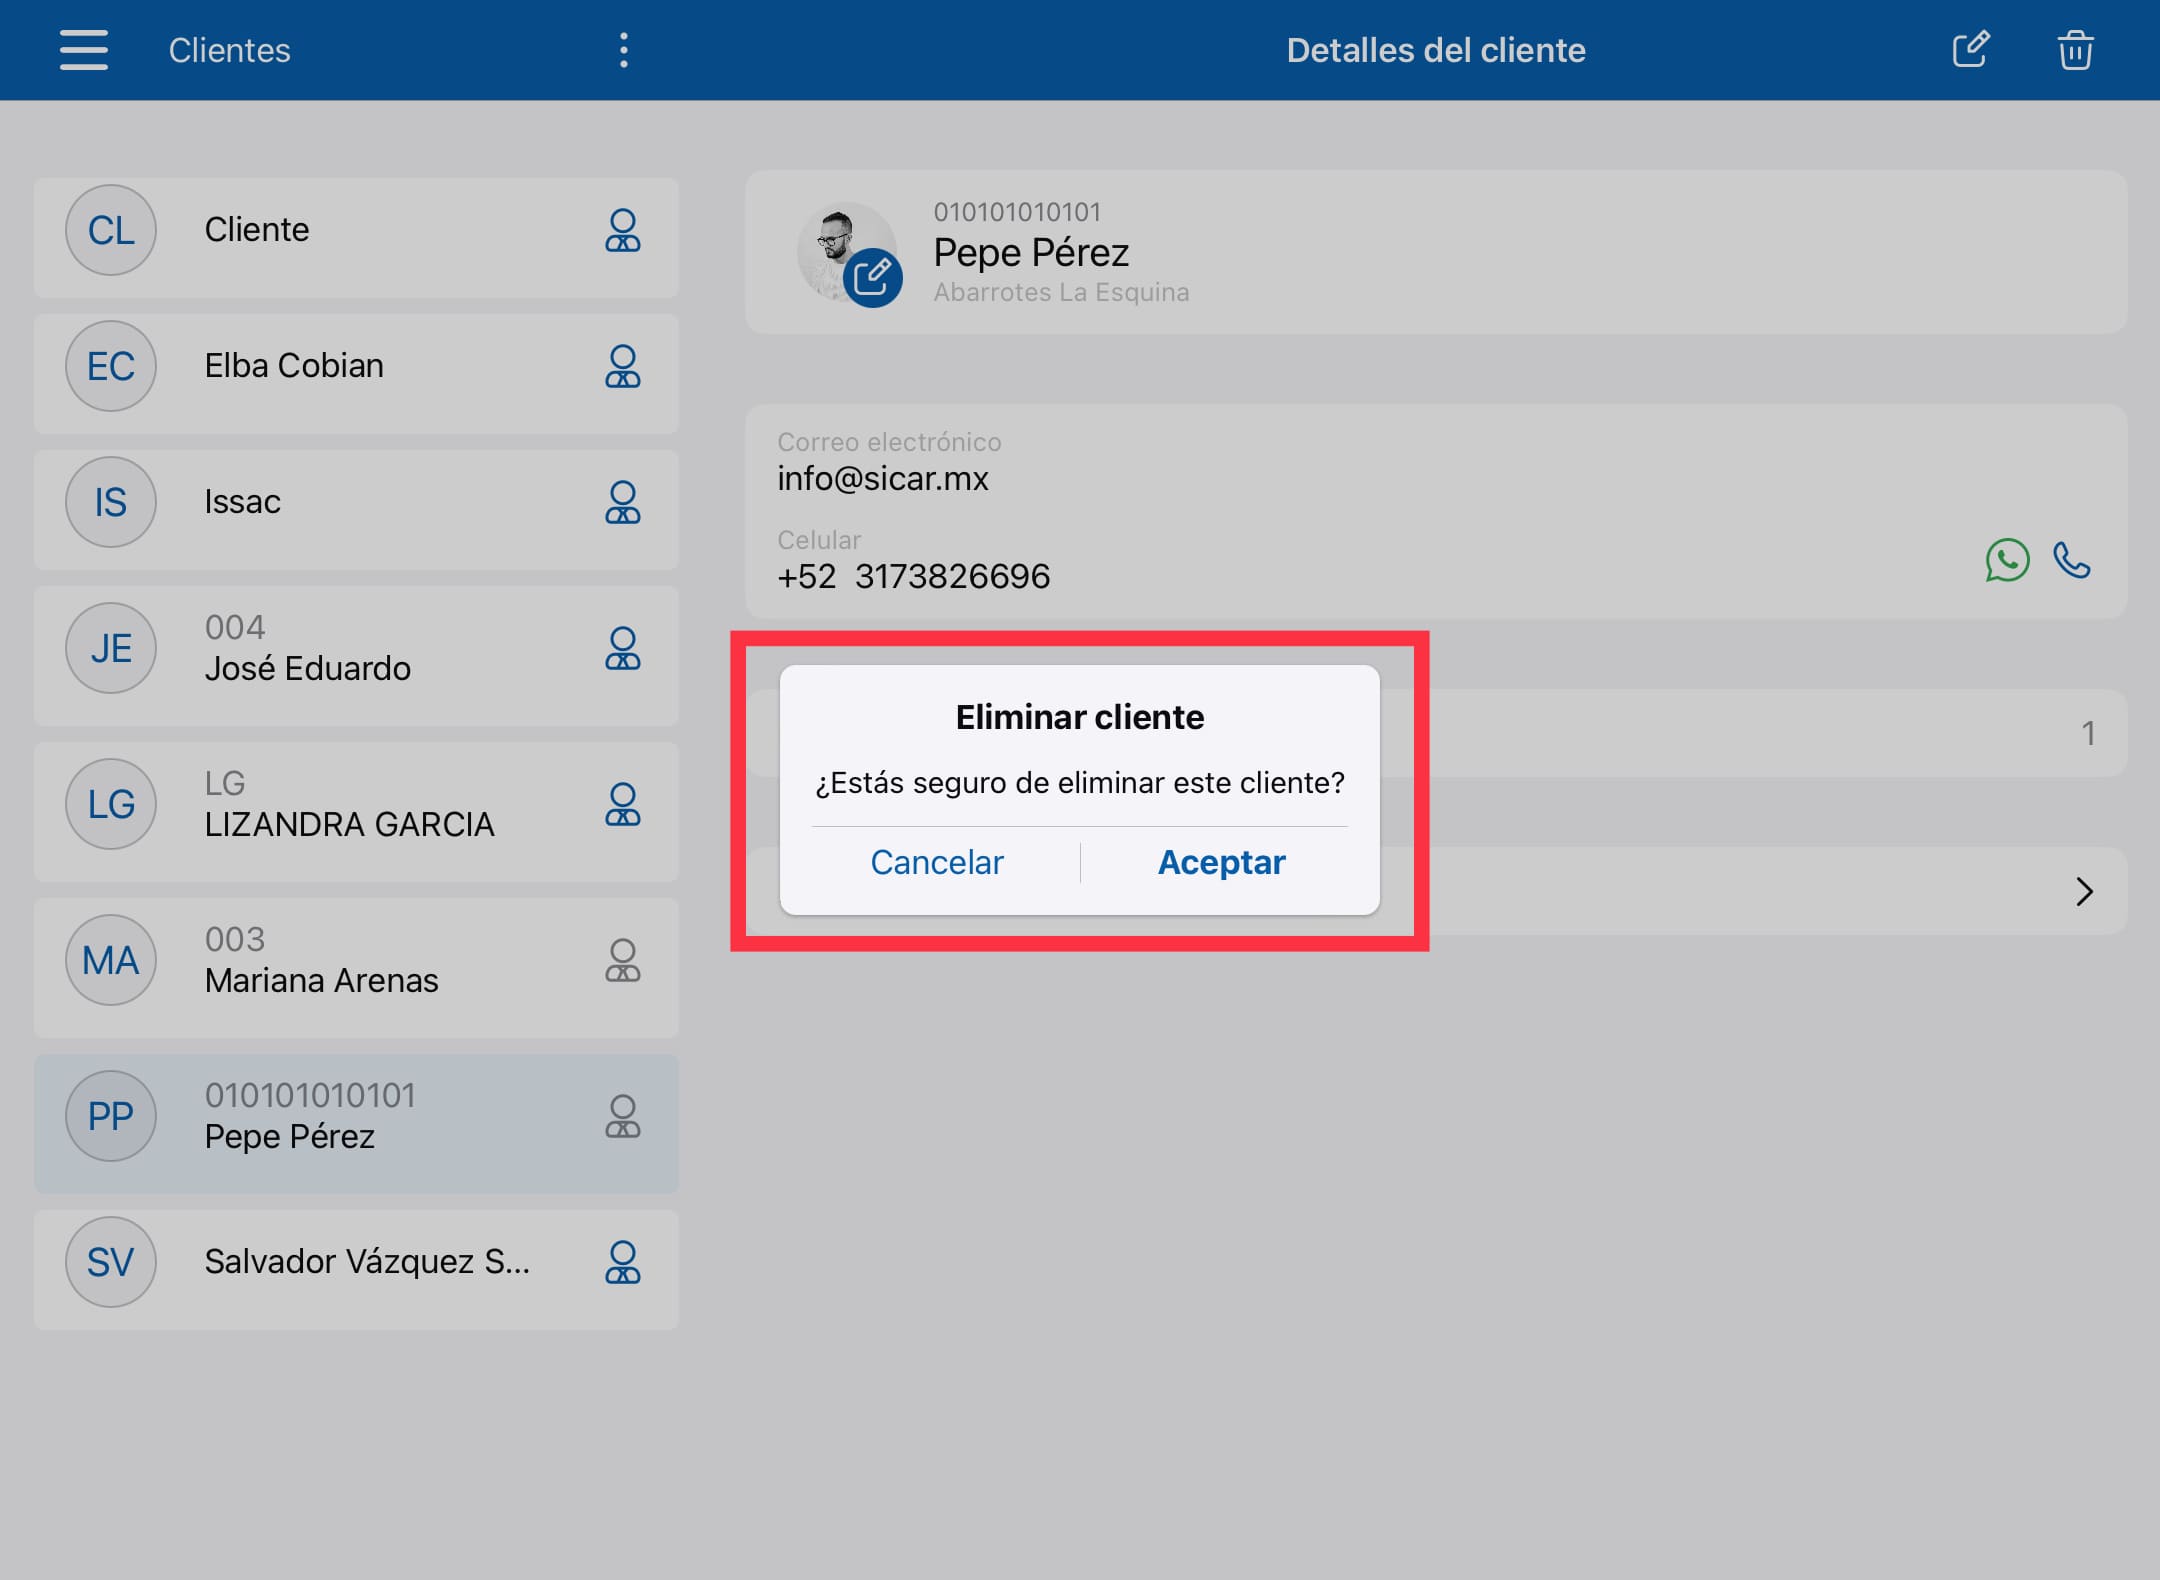Edit the profile photo badge
Image resolution: width=2160 pixels, height=1580 pixels.
[x=872, y=277]
